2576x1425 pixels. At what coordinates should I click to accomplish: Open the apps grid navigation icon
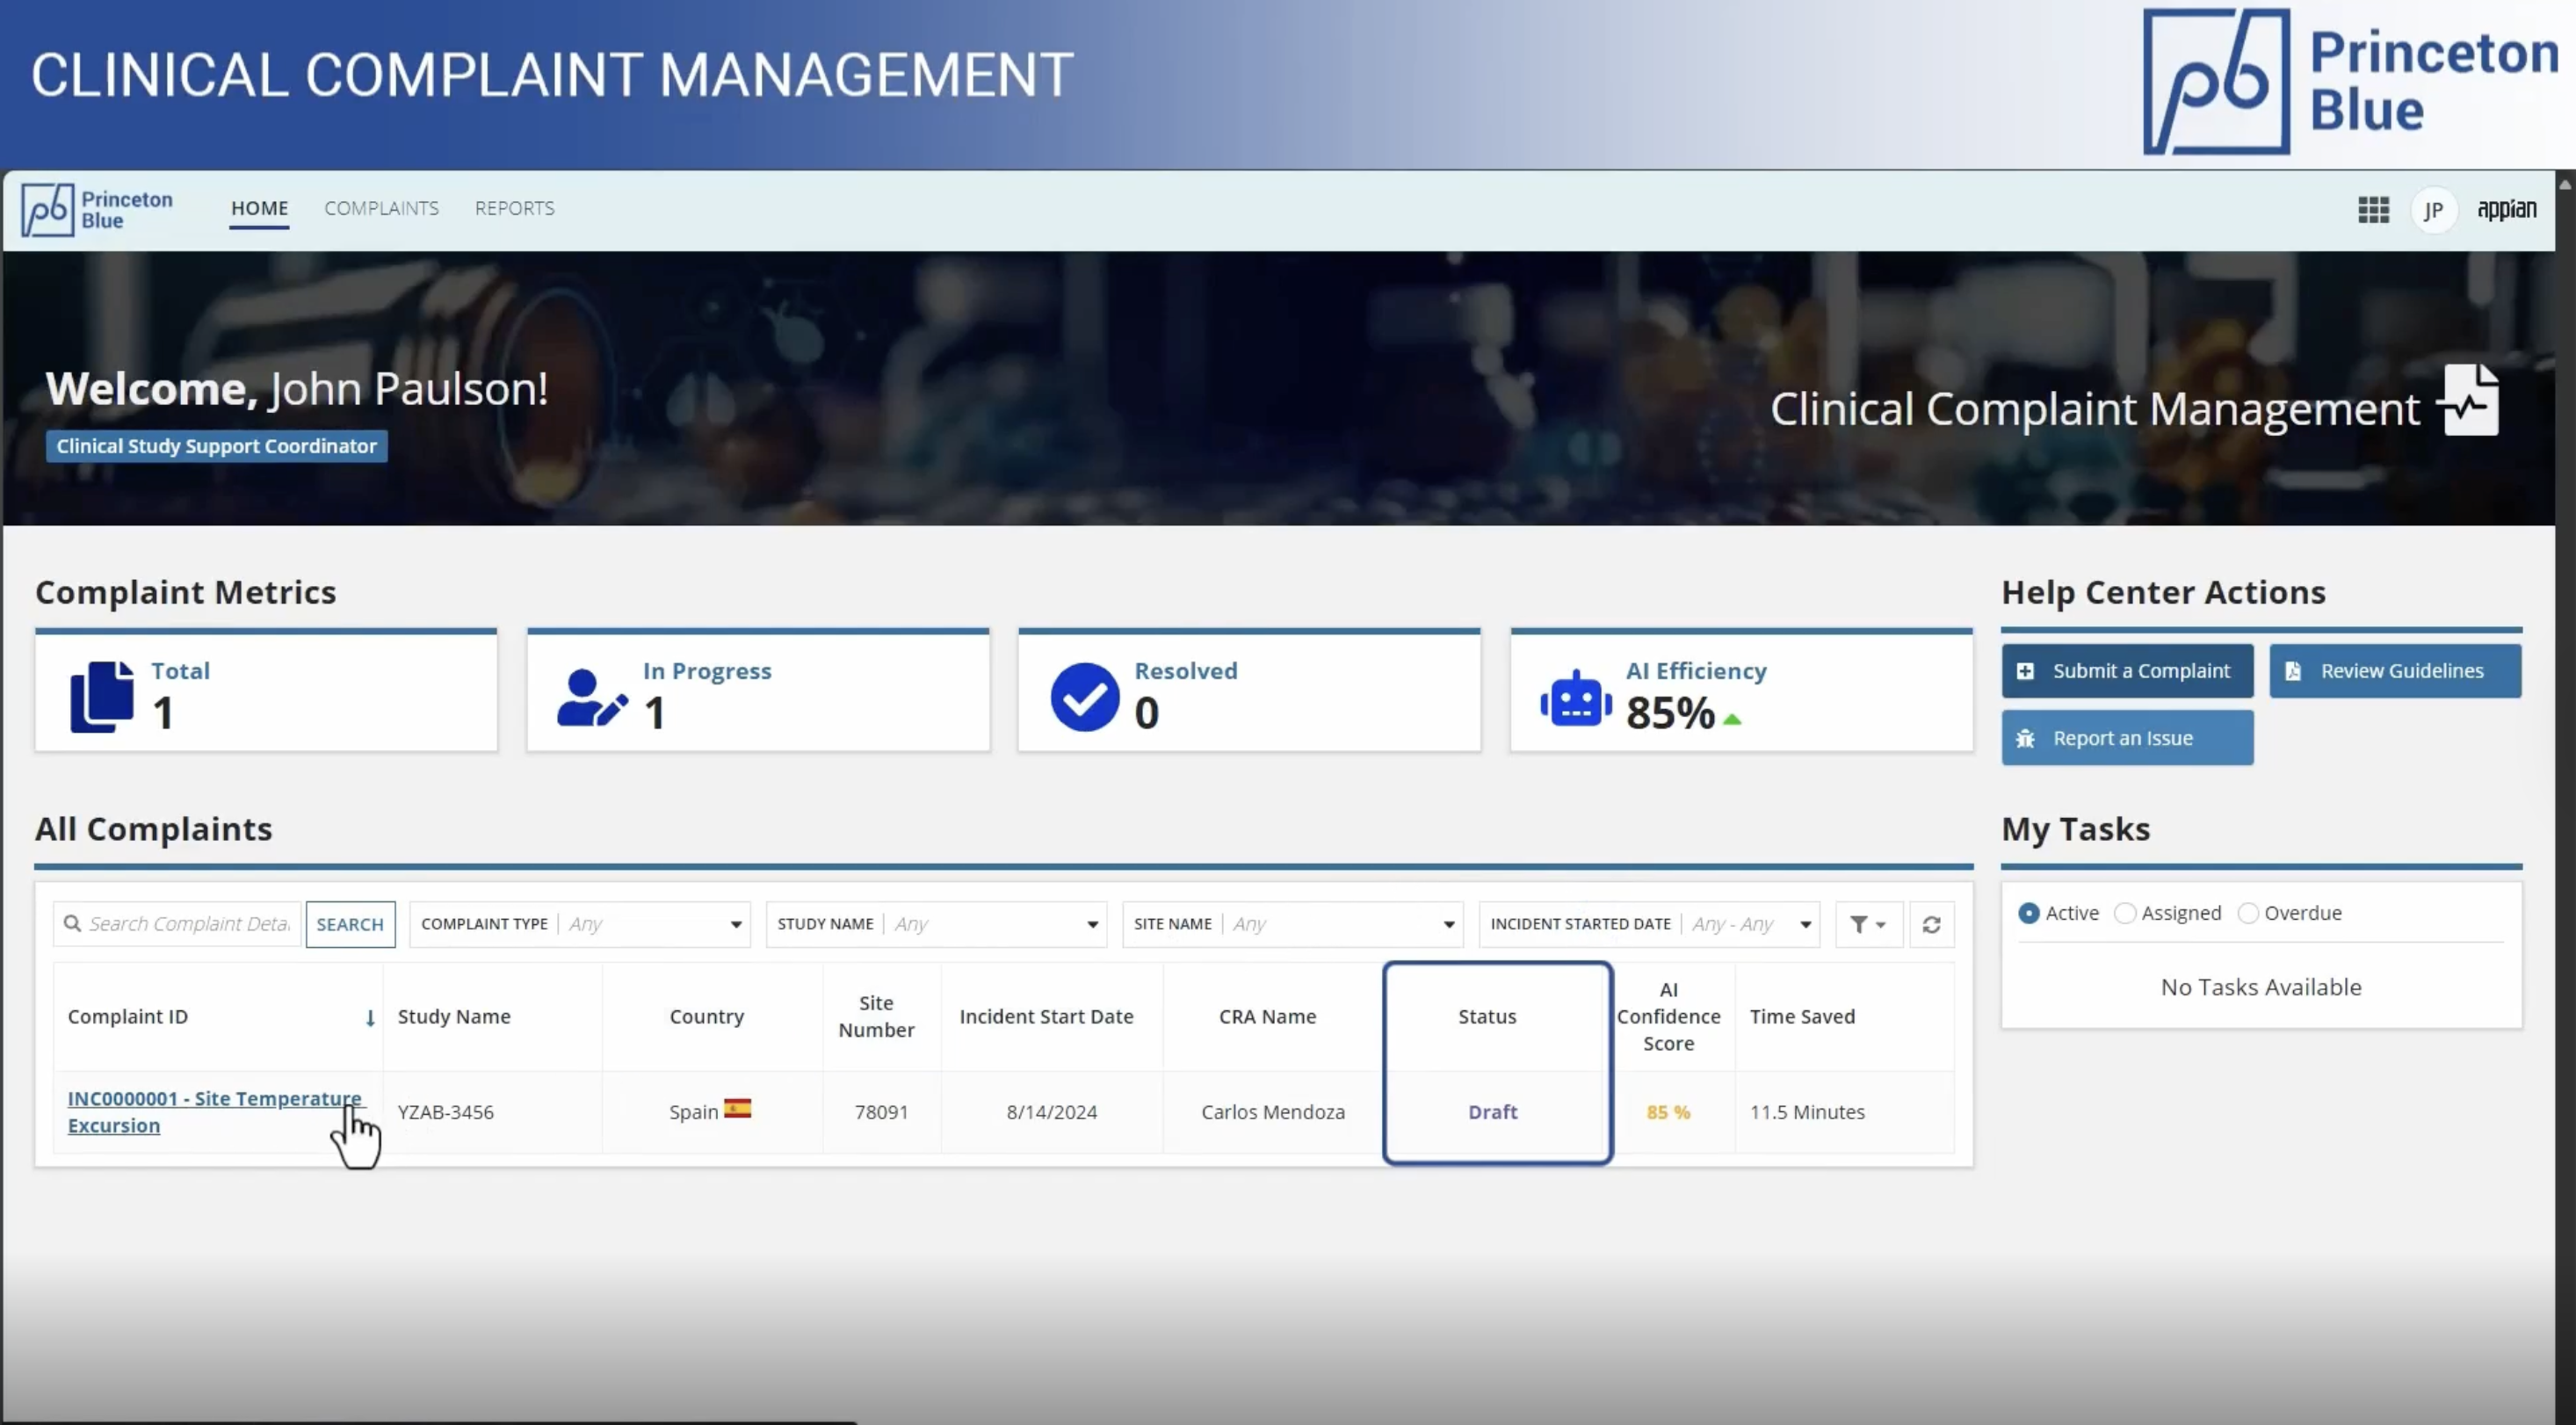coord(2373,210)
